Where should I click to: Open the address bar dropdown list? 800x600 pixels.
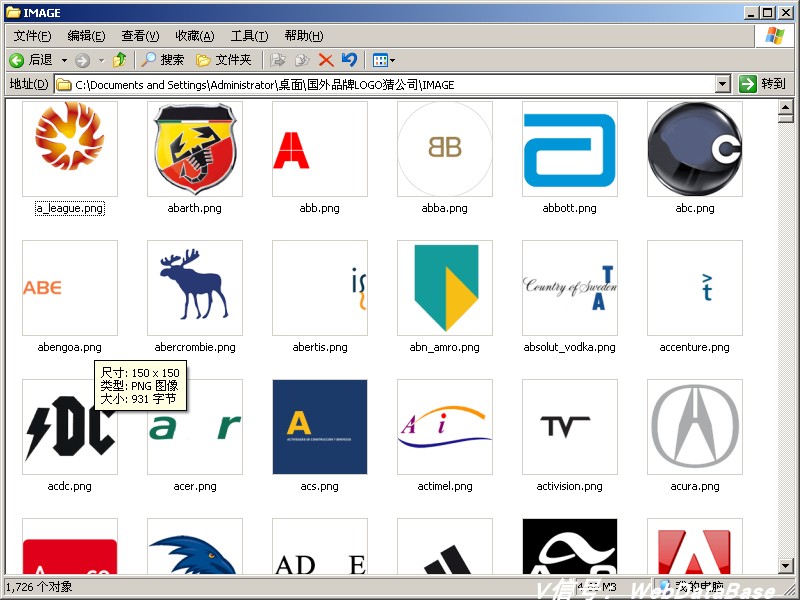pos(722,85)
